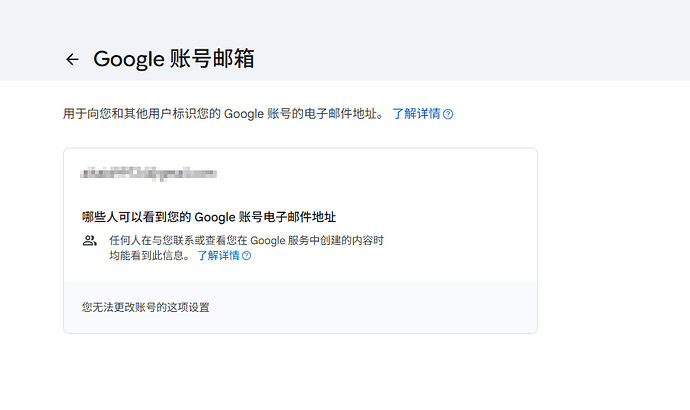The image size is (690, 410).
Task: Click the heading 哪些人可以看到您的 Google 账号电子邮件地址
Action: [x=209, y=217]
